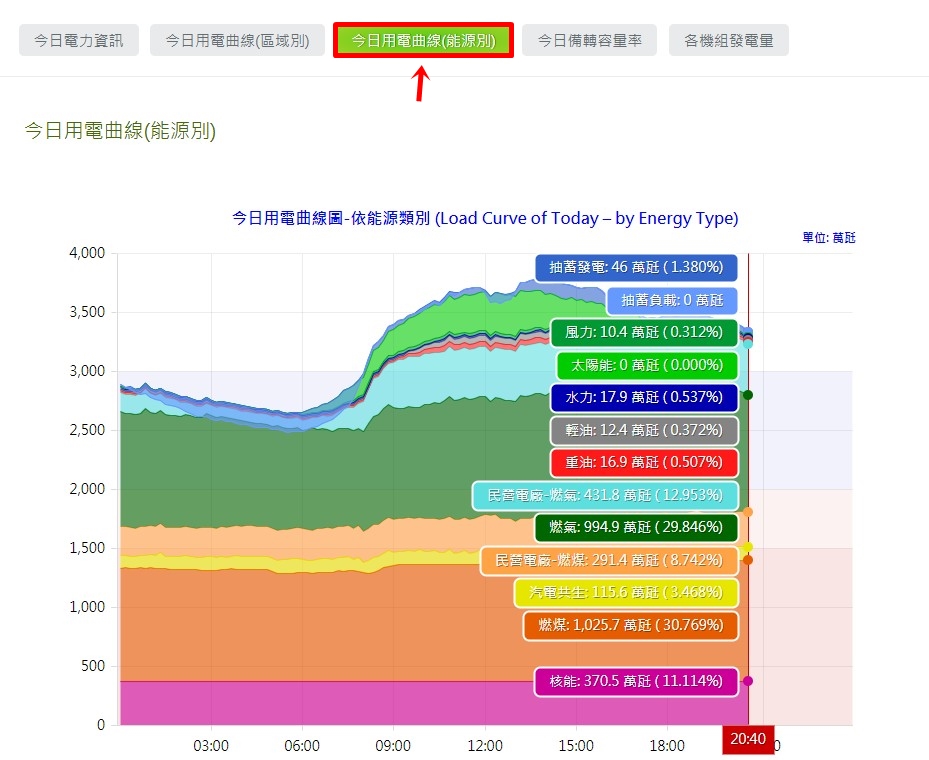This screenshot has height=760, width=929.
Task: Select the blue 水力 17.9 萬瓩 label
Action: [x=644, y=397]
